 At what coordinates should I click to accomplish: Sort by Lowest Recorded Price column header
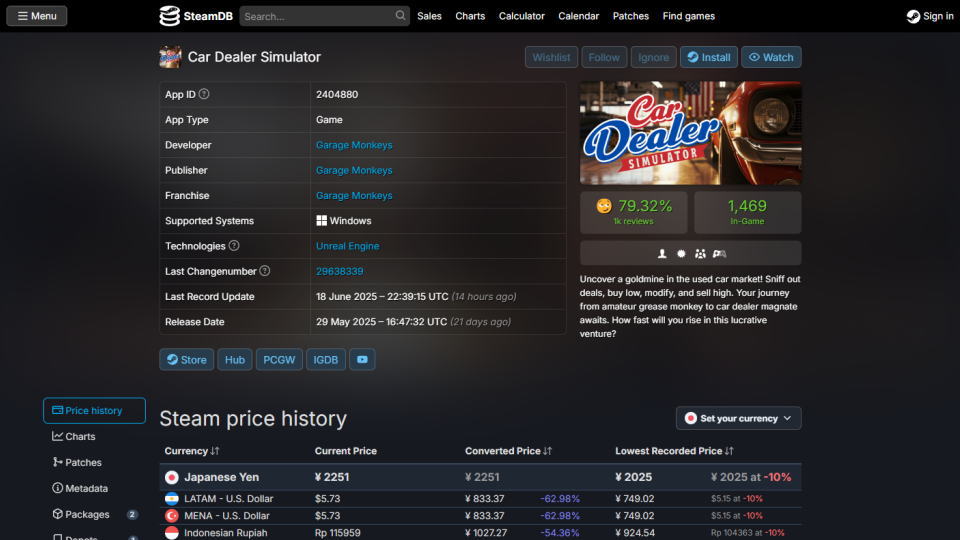[674, 451]
